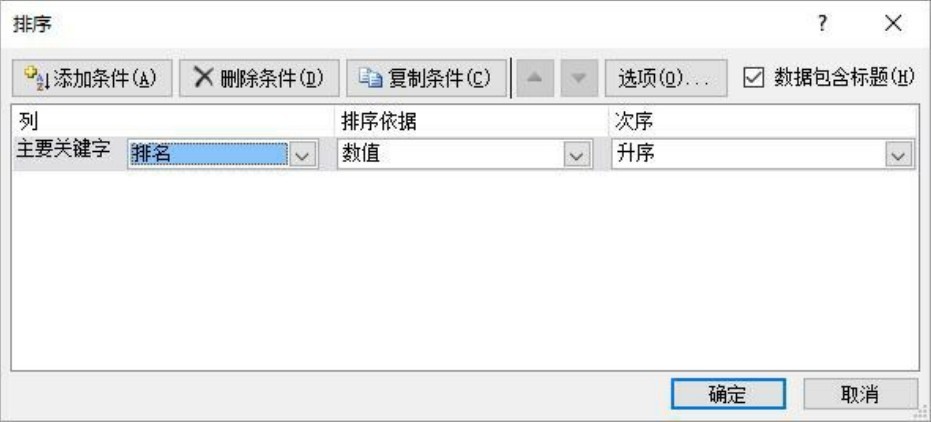The width and height of the screenshot is (931, 422).
Task: Open help via the question mark icon
Action: 822,24
